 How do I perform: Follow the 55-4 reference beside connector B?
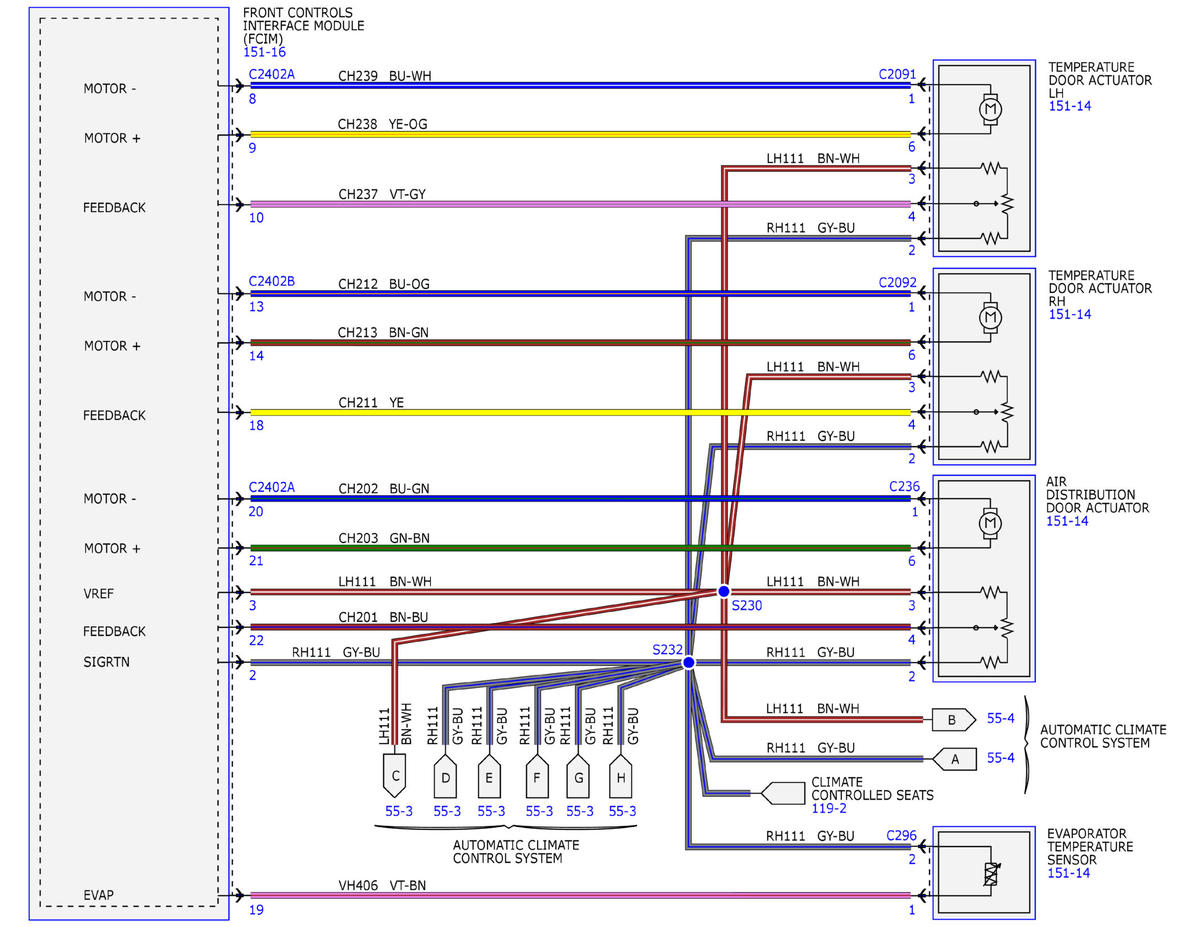point(1001,718)
